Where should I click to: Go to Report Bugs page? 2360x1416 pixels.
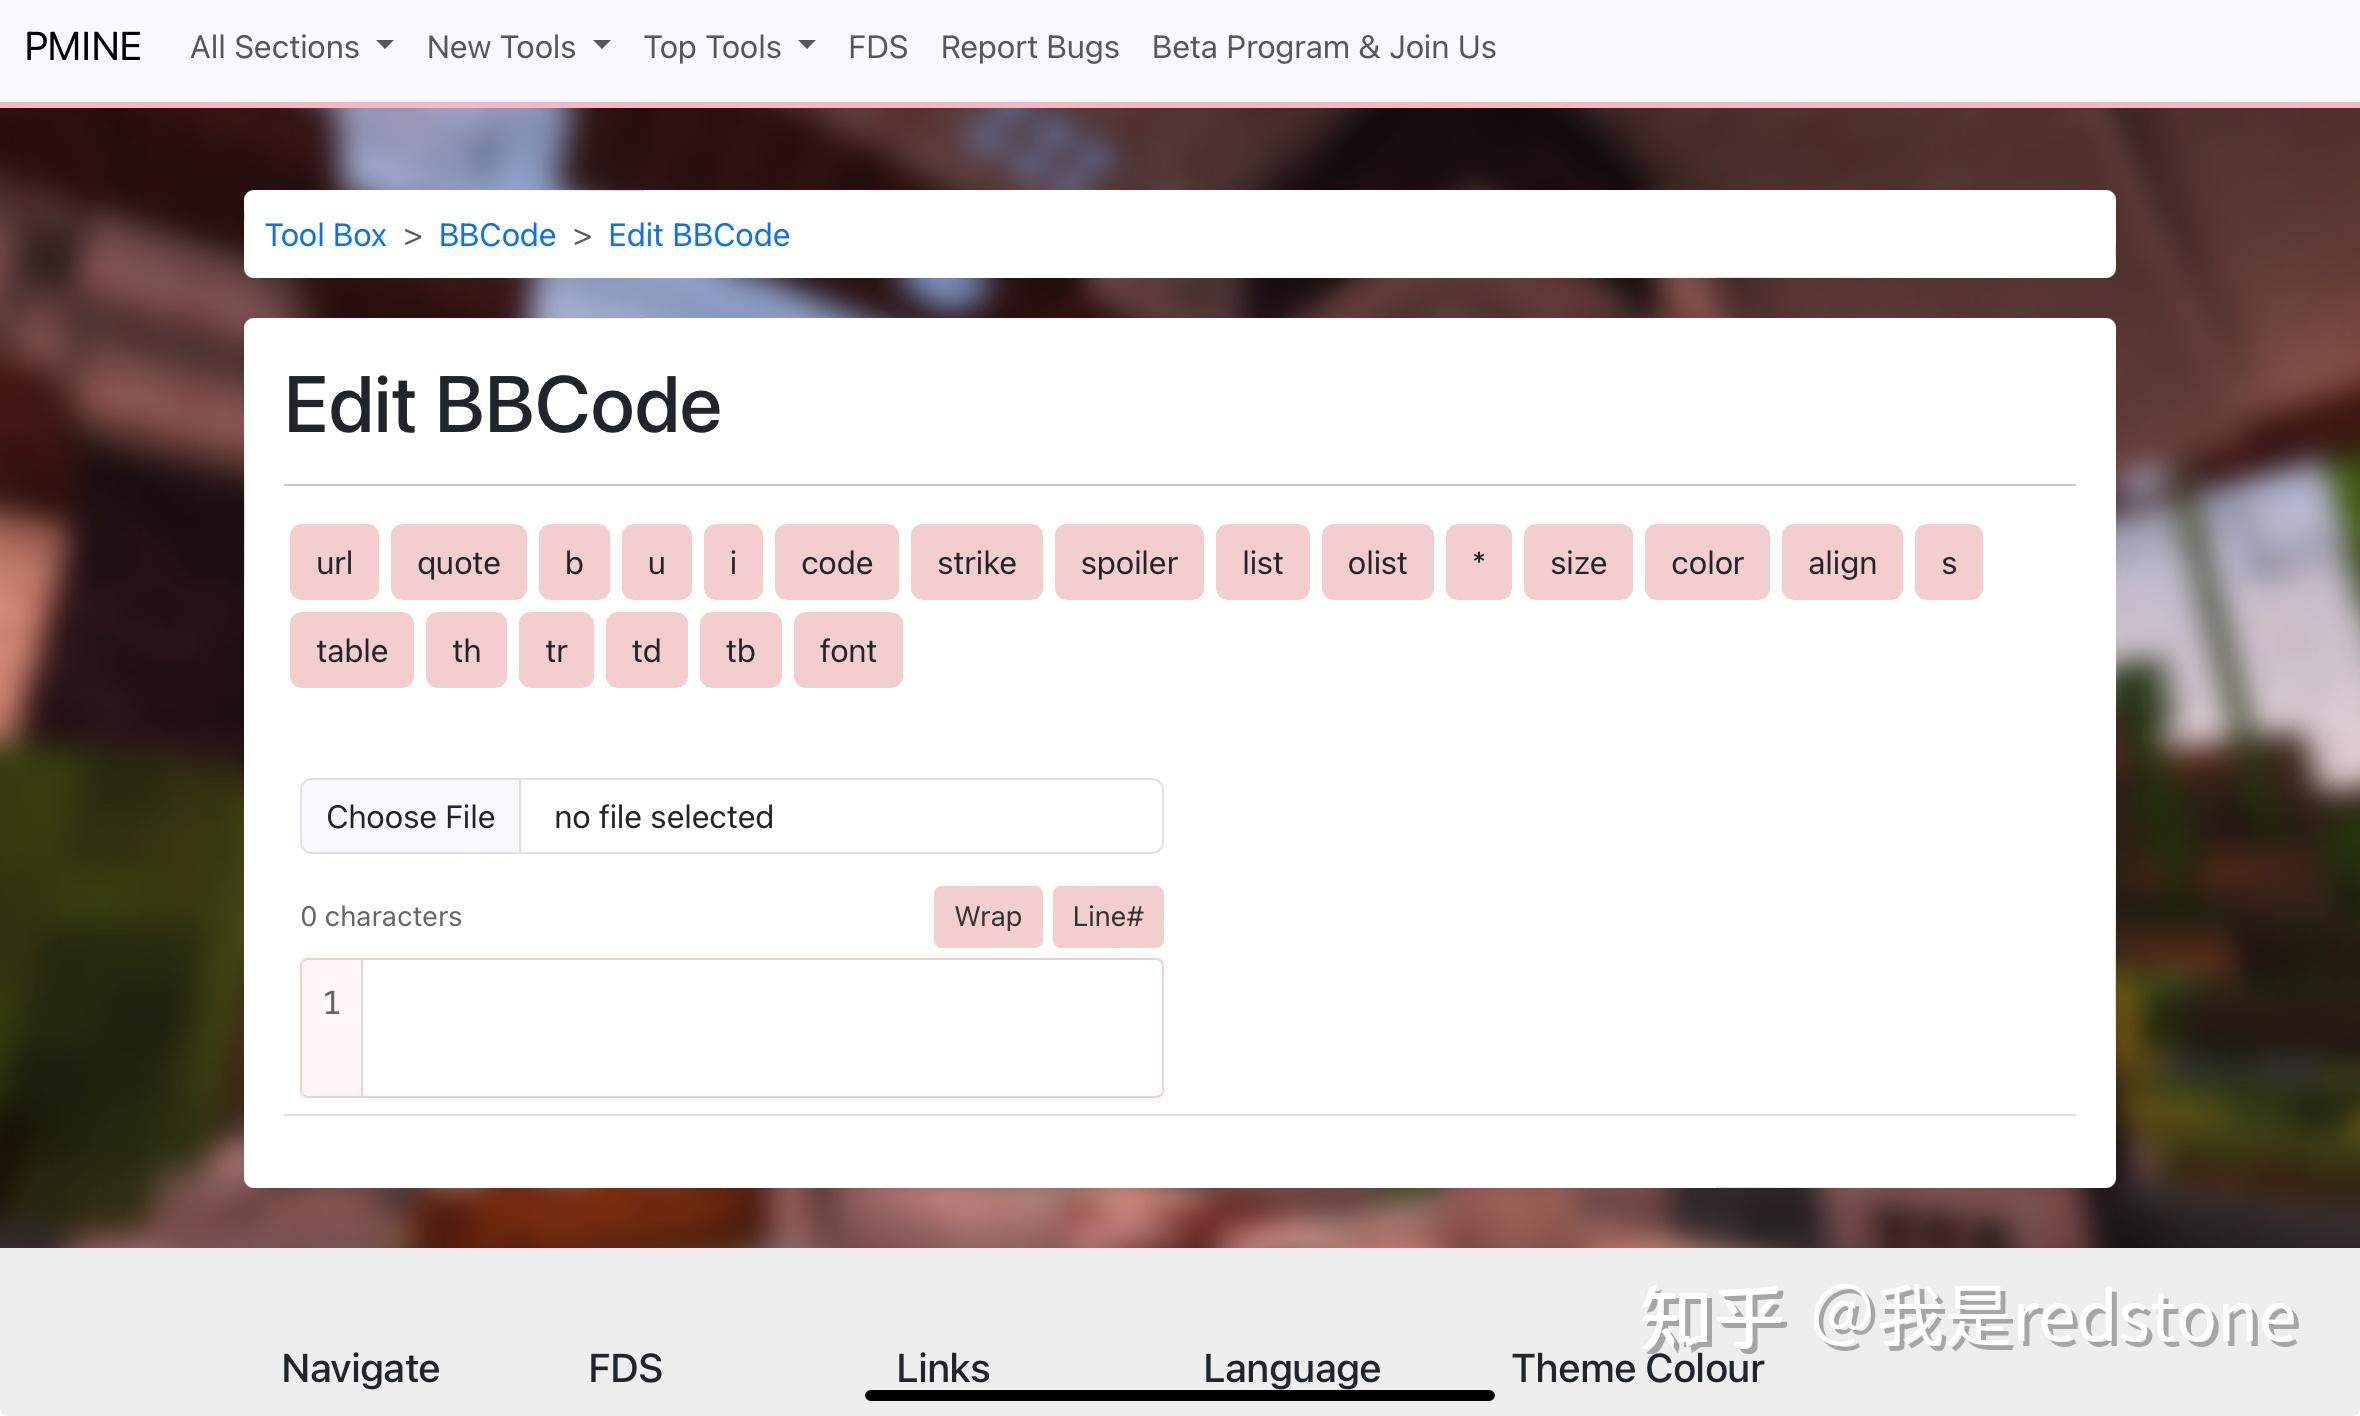tap(1029, 47)
